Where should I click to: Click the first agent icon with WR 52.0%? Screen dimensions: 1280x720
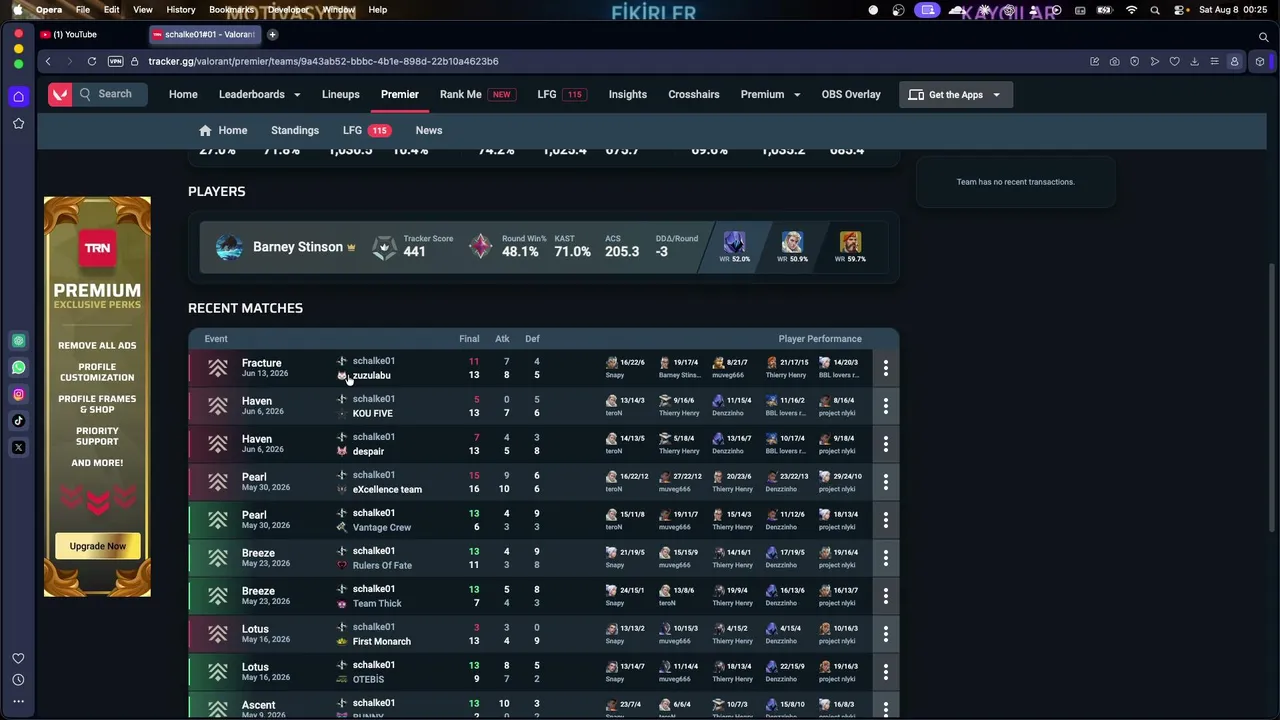(735, 243)
